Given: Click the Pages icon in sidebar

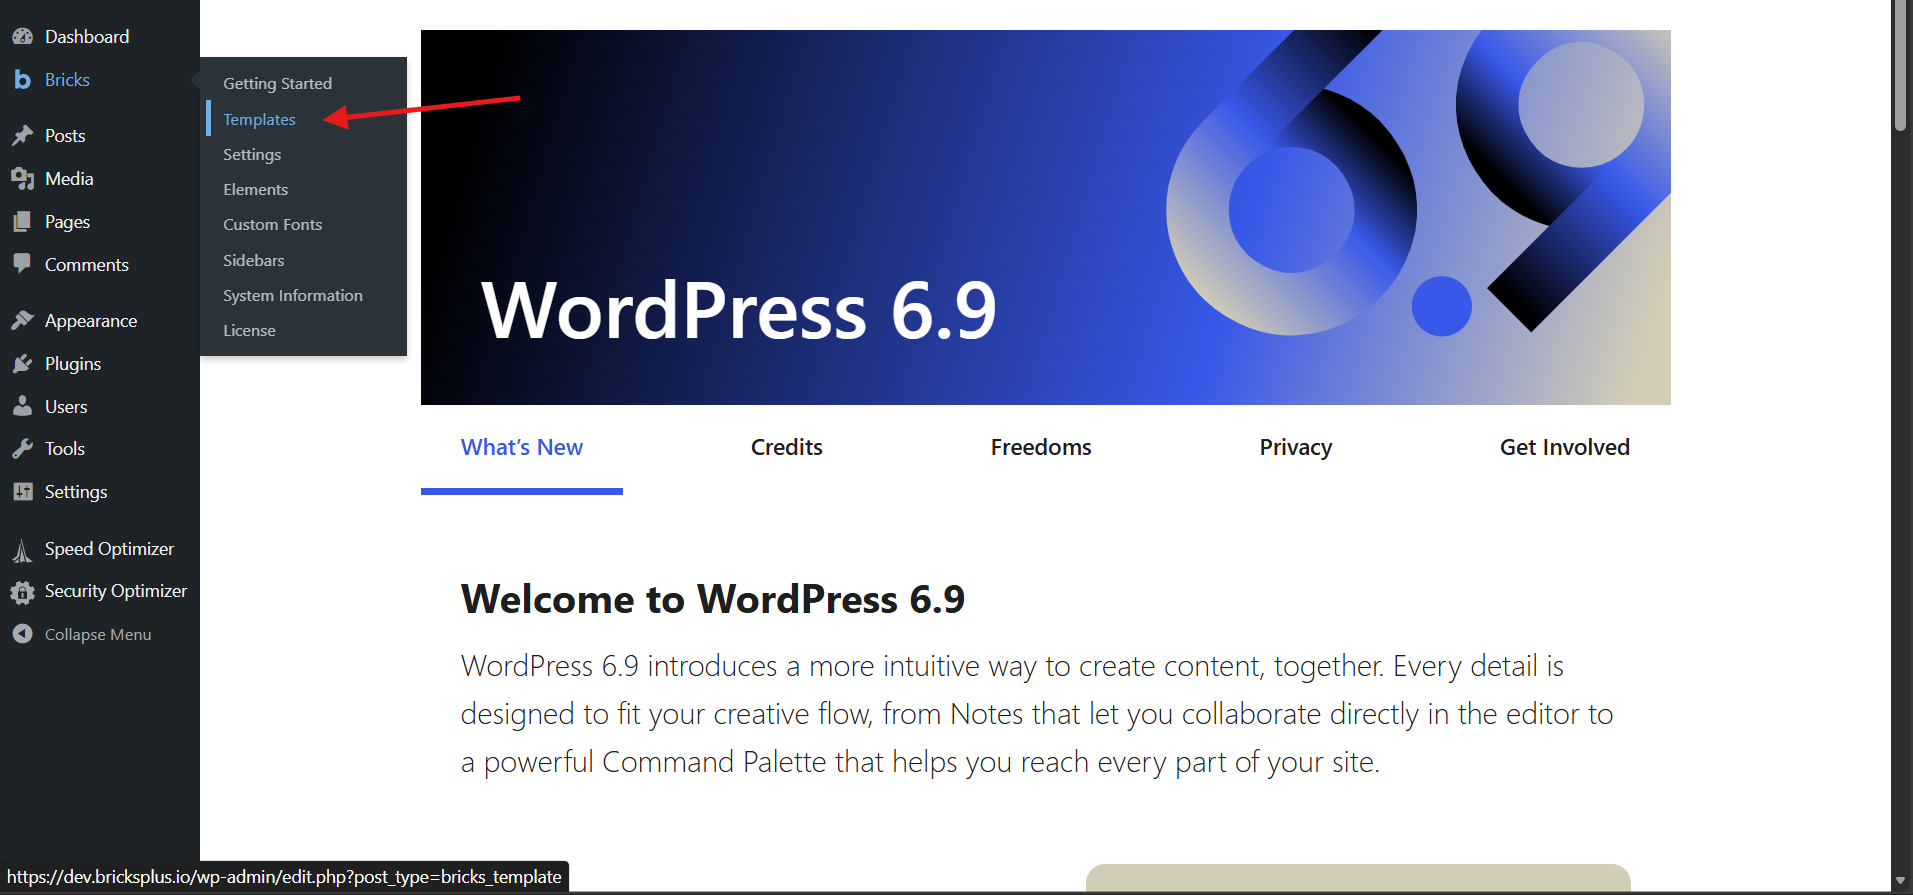Looking at the screenshot, I should 22,222.
